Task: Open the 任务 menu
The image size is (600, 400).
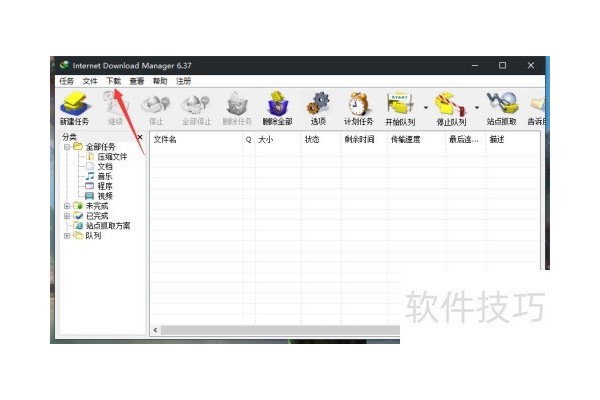Action: (x=67, y=81)
